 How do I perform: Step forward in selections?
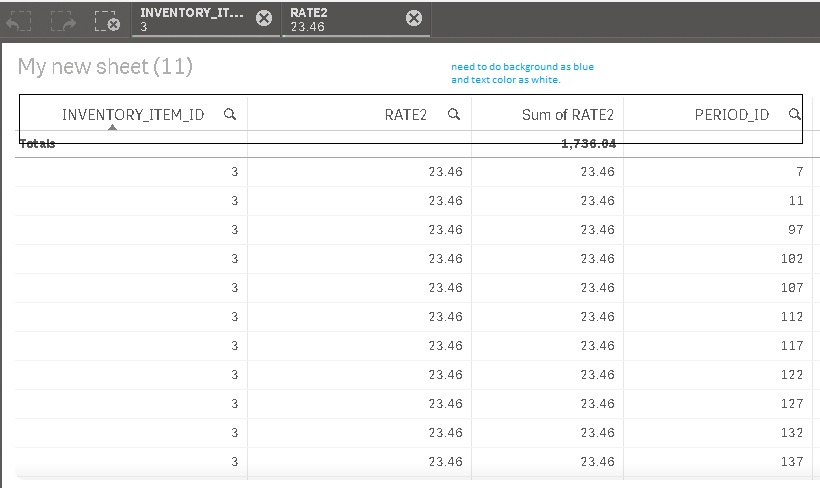[63, 21]
